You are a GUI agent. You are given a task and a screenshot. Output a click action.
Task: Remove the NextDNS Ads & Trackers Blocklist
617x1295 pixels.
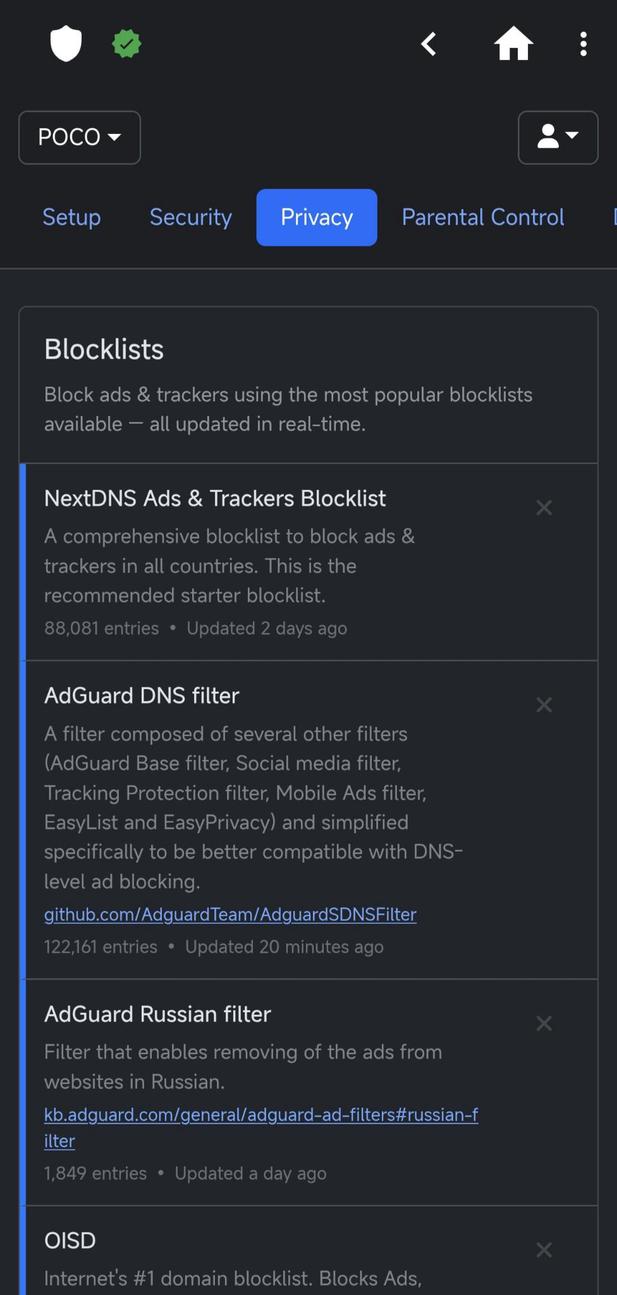(543, 507)
